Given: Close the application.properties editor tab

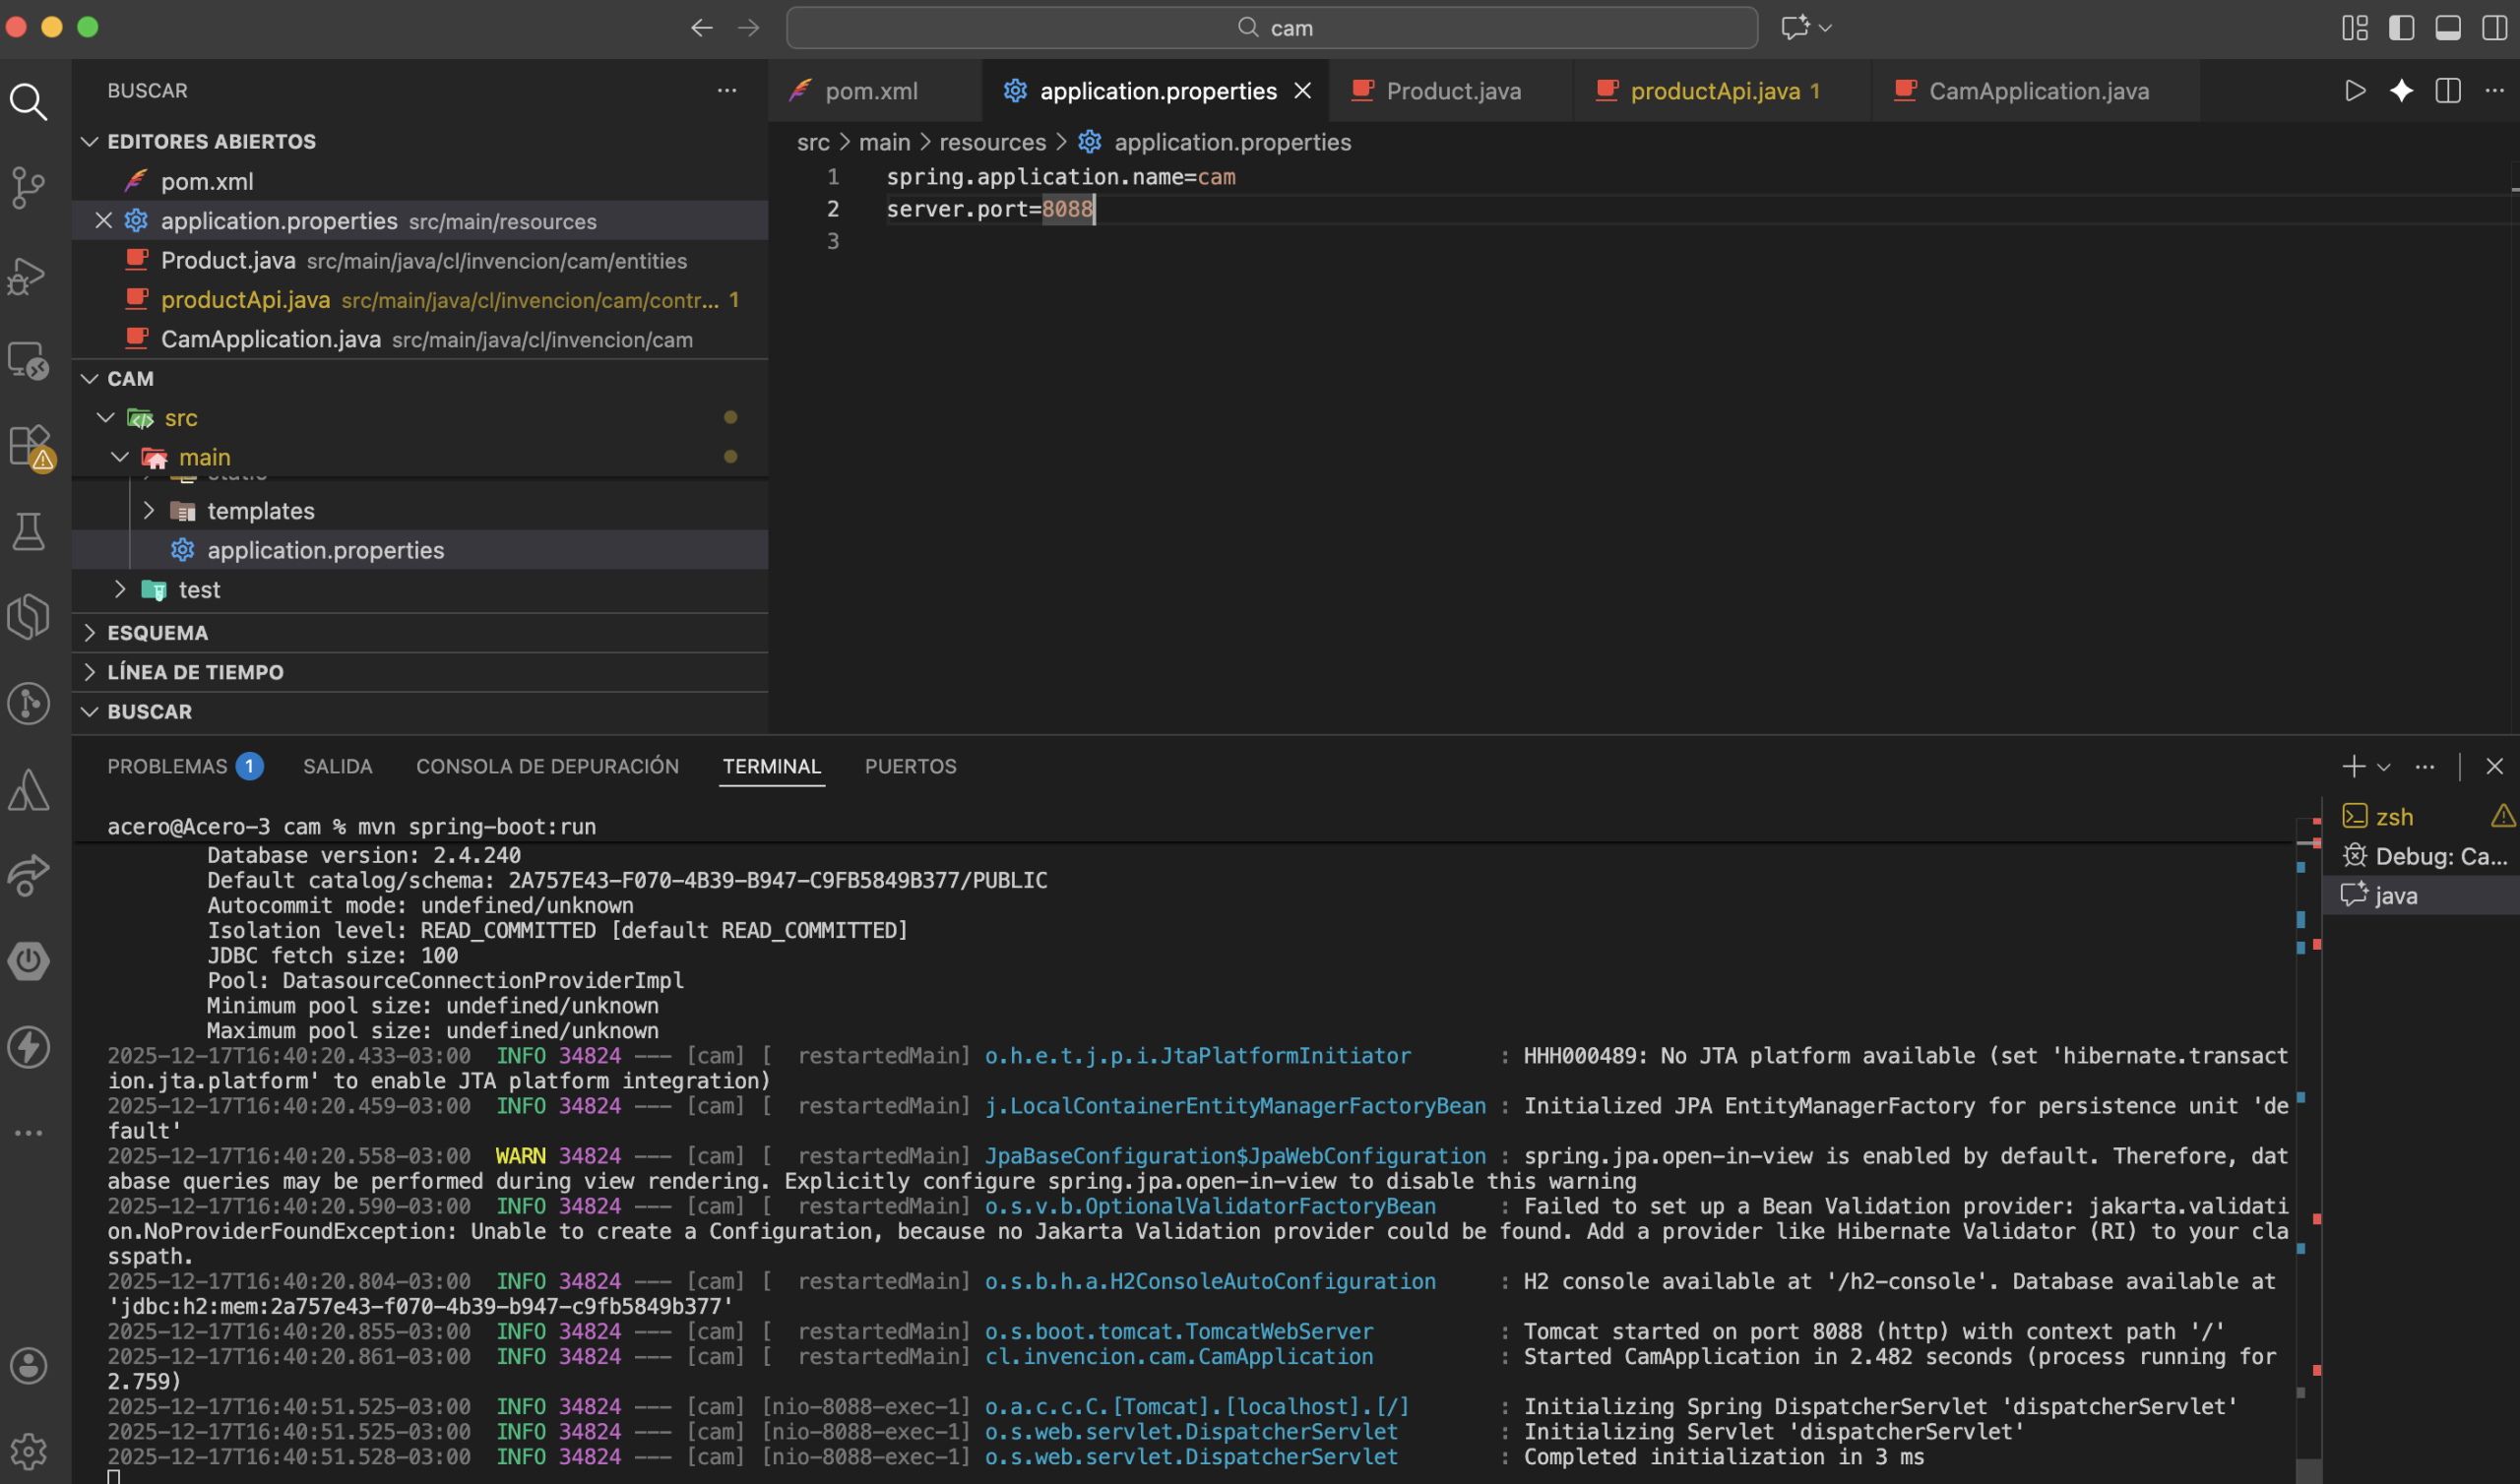Looking at the screenshot, I should 1302,91.
